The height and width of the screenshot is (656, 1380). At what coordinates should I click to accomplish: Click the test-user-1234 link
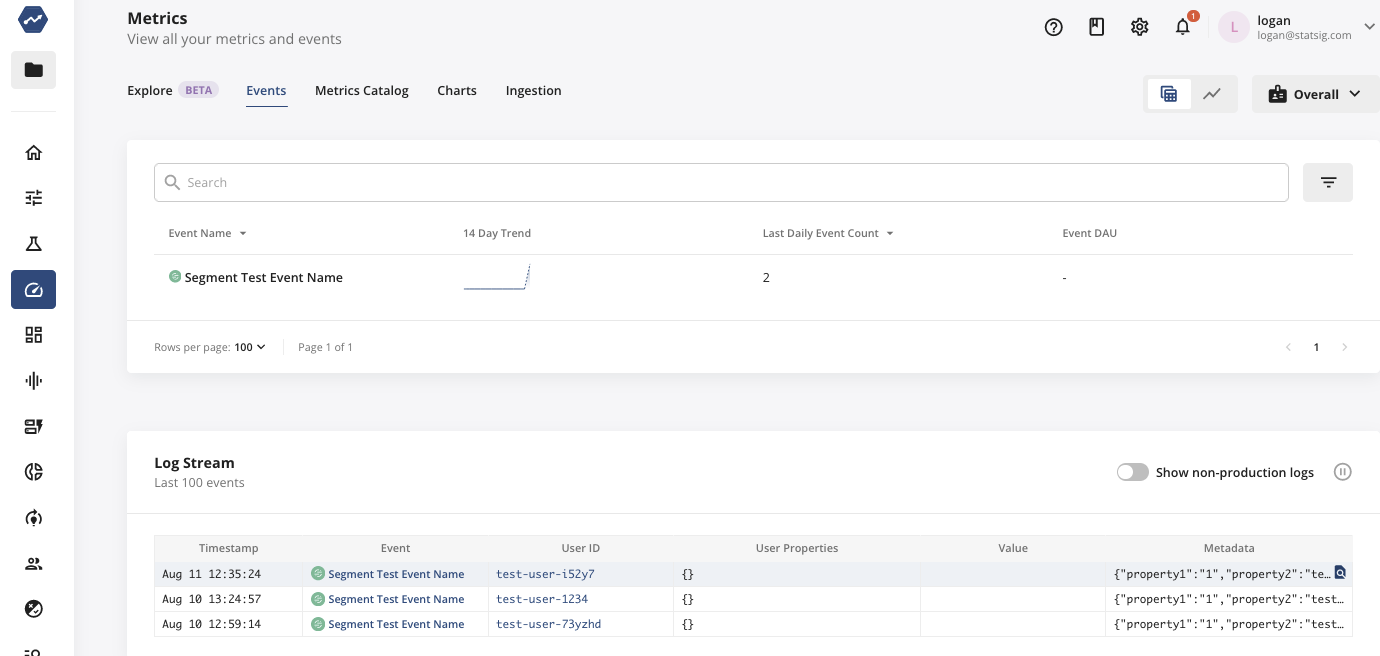[542, 598]
